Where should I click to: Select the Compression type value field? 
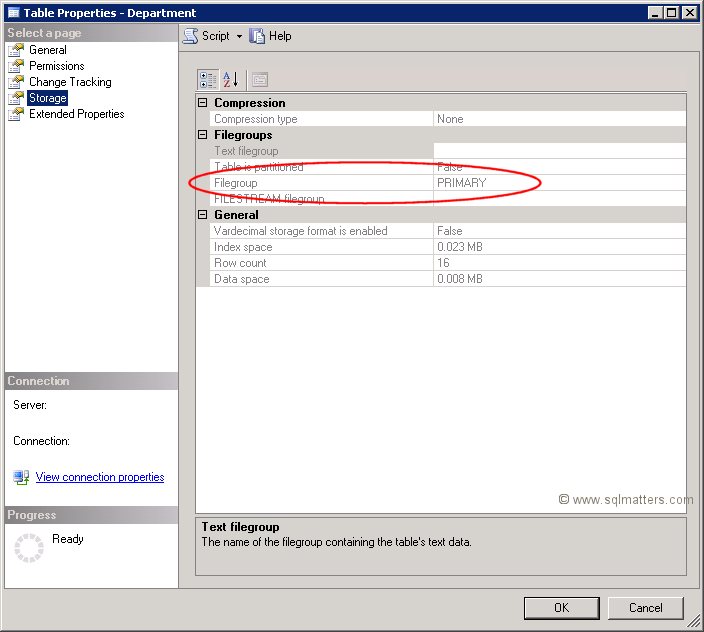[x=560, y=119]
